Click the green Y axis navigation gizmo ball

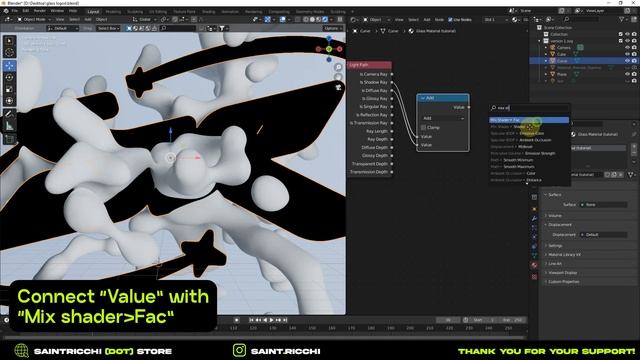329,49
